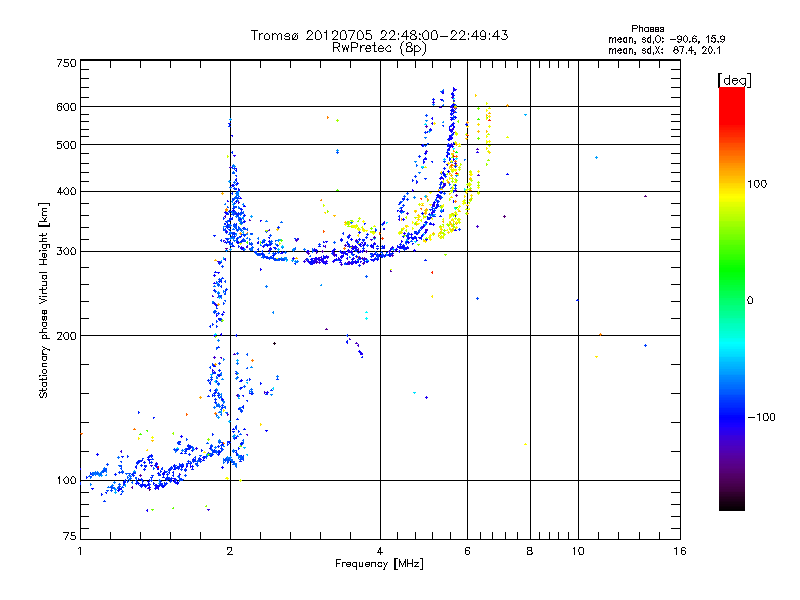The width and height of the screenshot is (800, 600).
Task: Click the y-axis '100' tick label
Action: click(66, 481)
